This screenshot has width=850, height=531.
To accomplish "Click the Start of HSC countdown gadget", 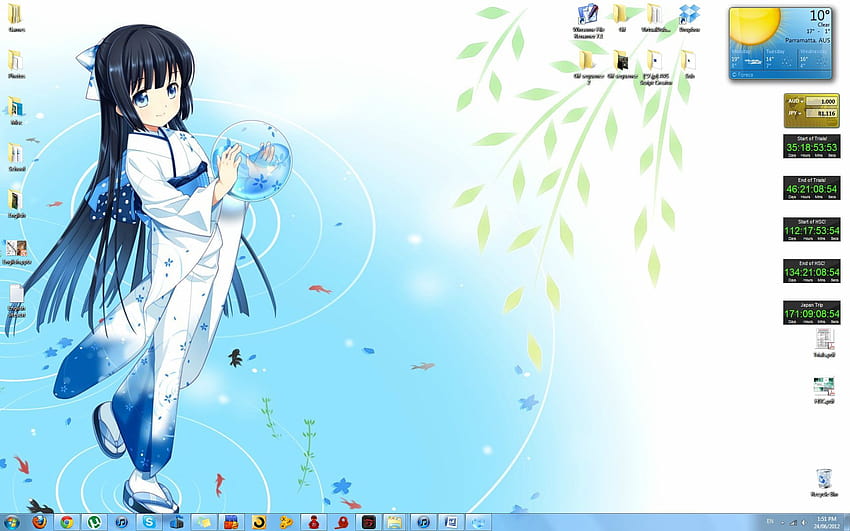I will point(812,229).
